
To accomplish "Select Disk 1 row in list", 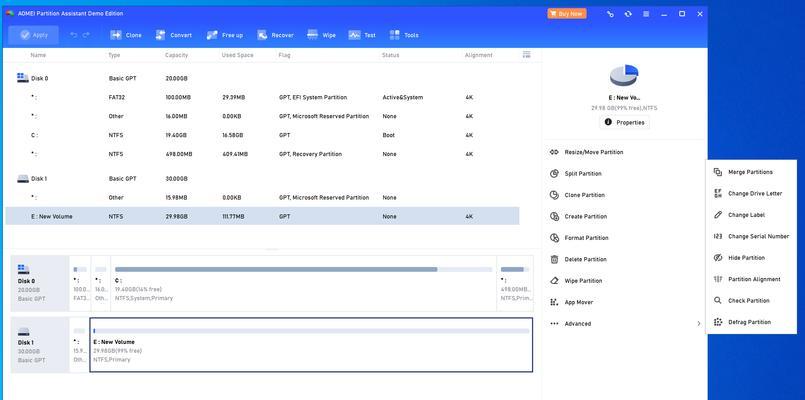I will [262, 179].
